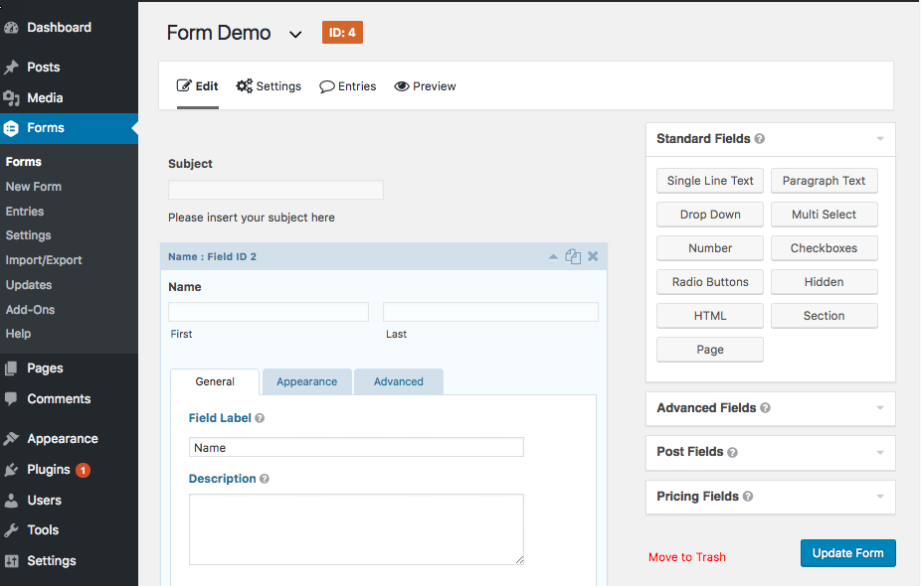Open the Entries tab
This screenshot has width=921, height=586.
[348, 86]
